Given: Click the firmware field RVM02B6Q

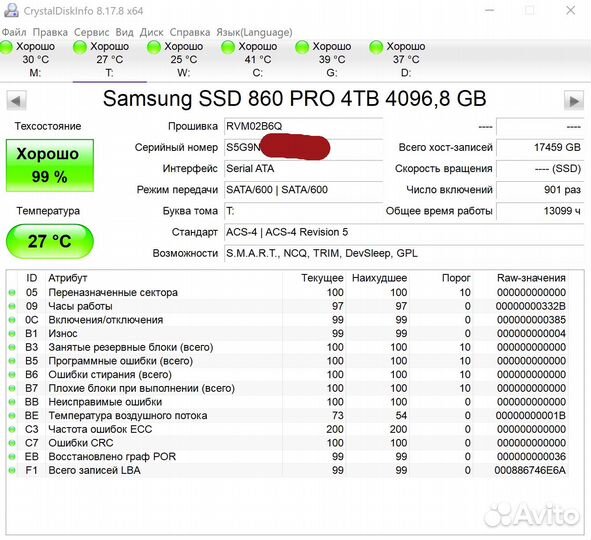Looking at the screenshot, I should (303, 126).
